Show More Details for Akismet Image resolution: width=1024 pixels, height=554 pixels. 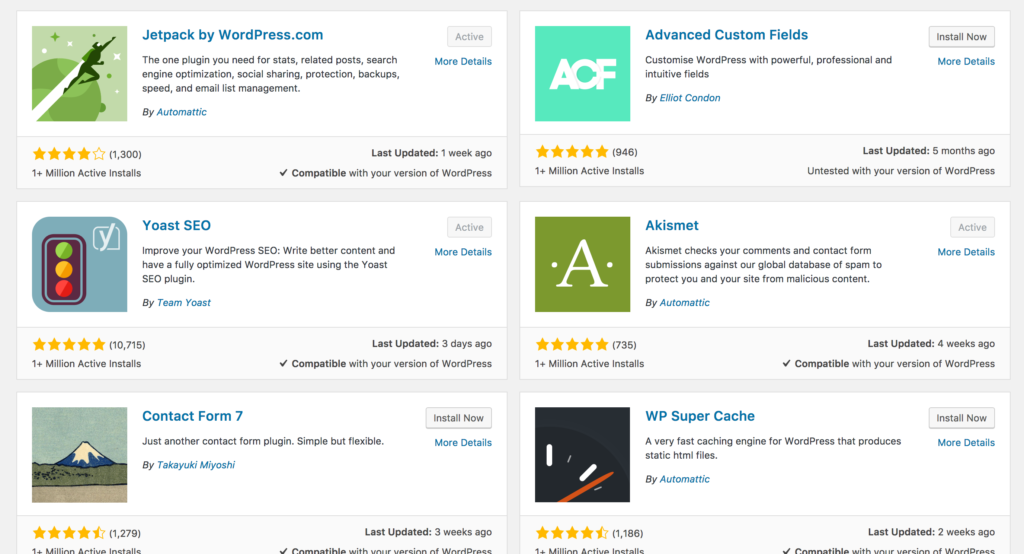point(966,252)
